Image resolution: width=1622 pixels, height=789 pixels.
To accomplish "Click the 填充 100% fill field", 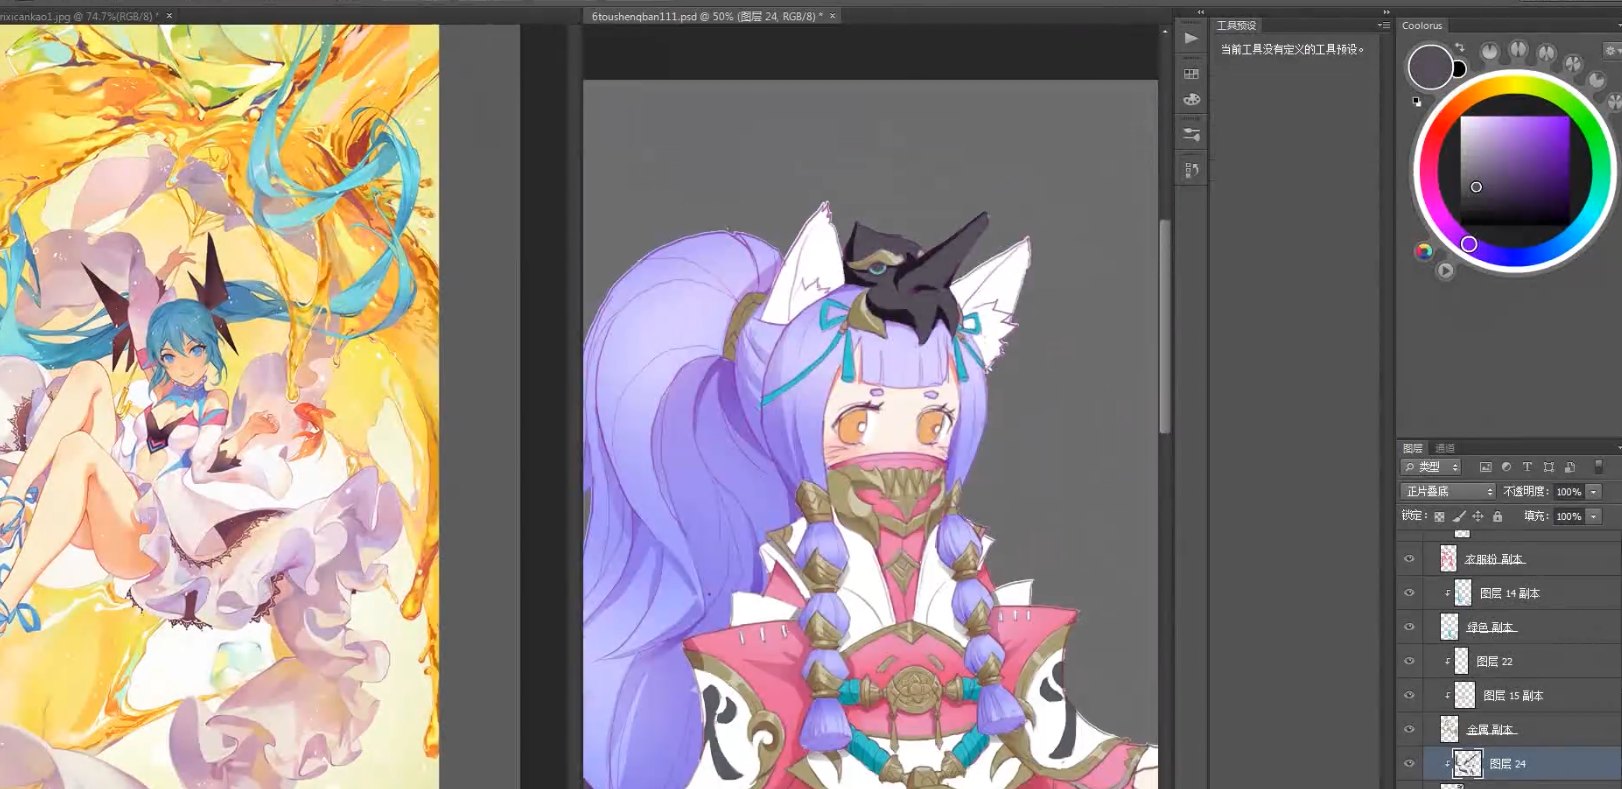I will point(1568,517).
